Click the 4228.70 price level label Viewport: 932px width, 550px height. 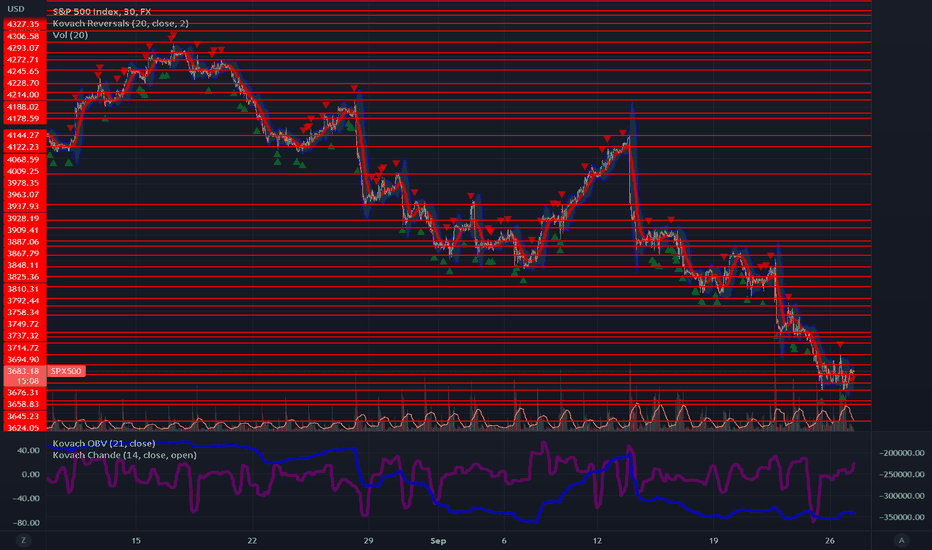[x=23, y=83]
